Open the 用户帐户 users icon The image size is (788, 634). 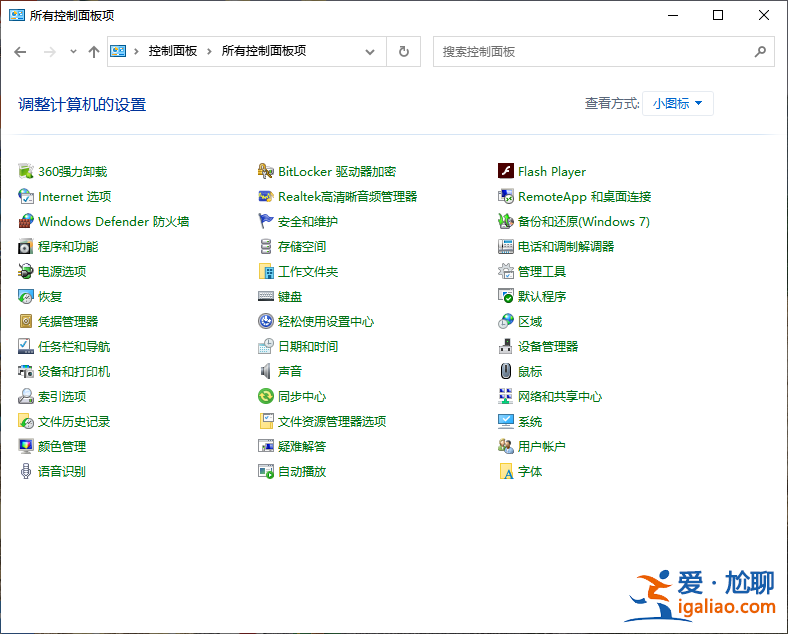pyautogui.click(x=506, y=446)
